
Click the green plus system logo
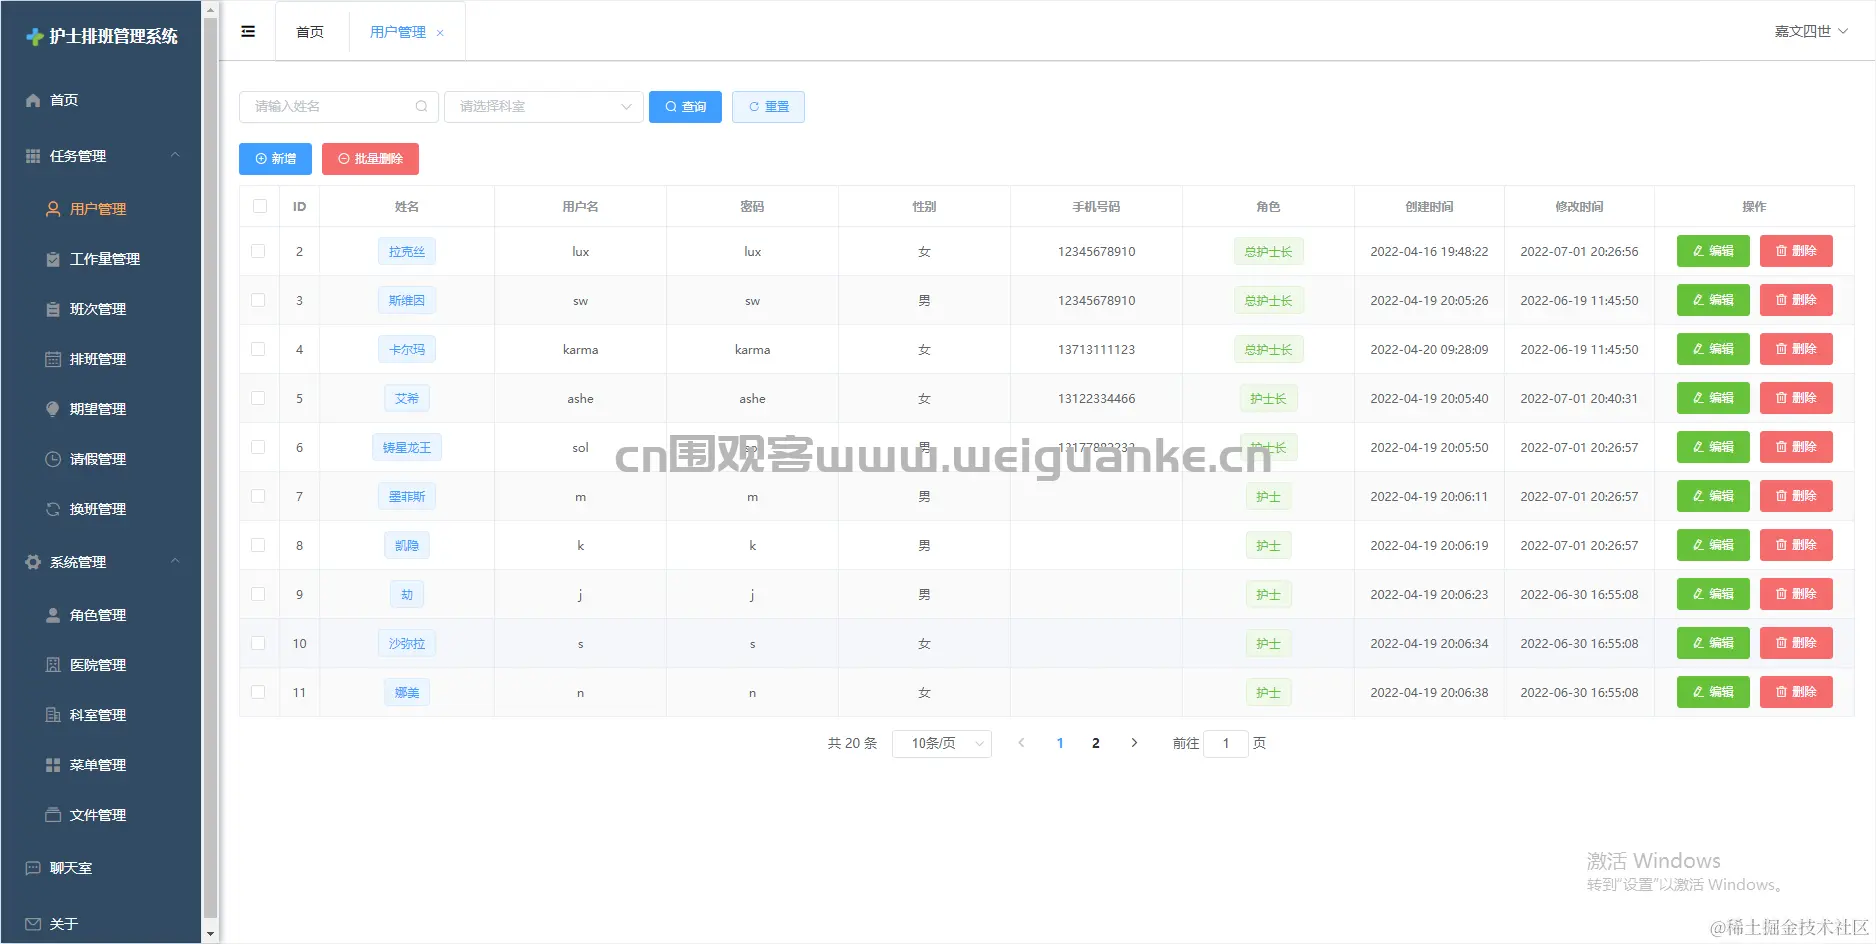pos(35,37)
